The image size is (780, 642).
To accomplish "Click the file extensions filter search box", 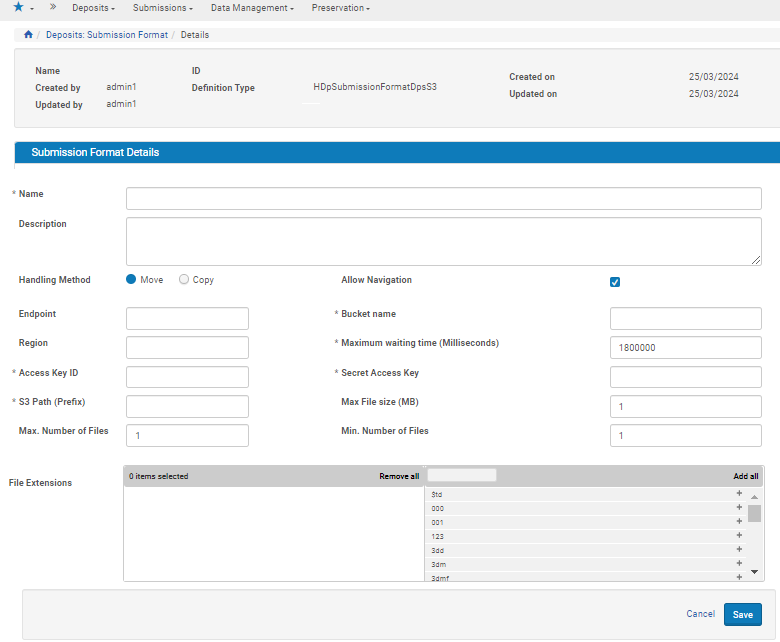I will click(462, 475).
